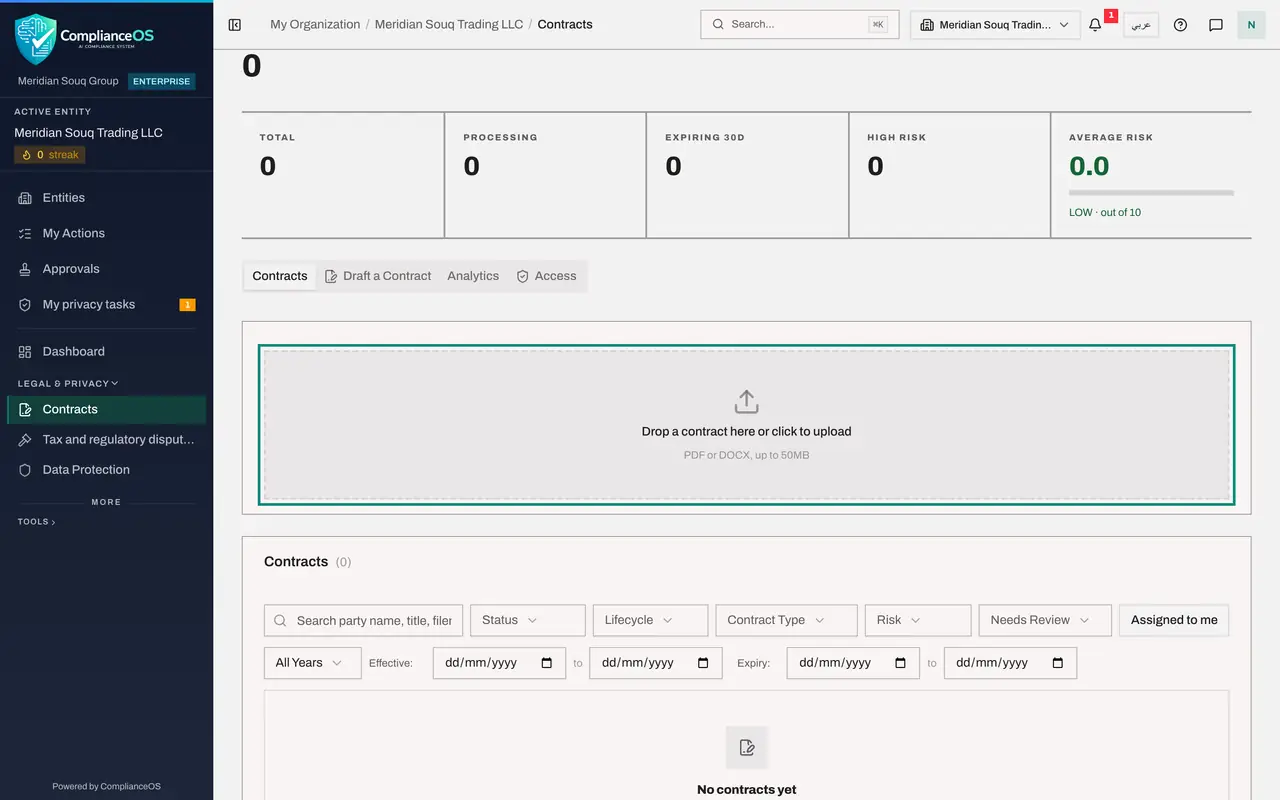Screen dimensions: 1280x800
Task: Open the Contract Type dropdown
Action: [x=786, y=620]
